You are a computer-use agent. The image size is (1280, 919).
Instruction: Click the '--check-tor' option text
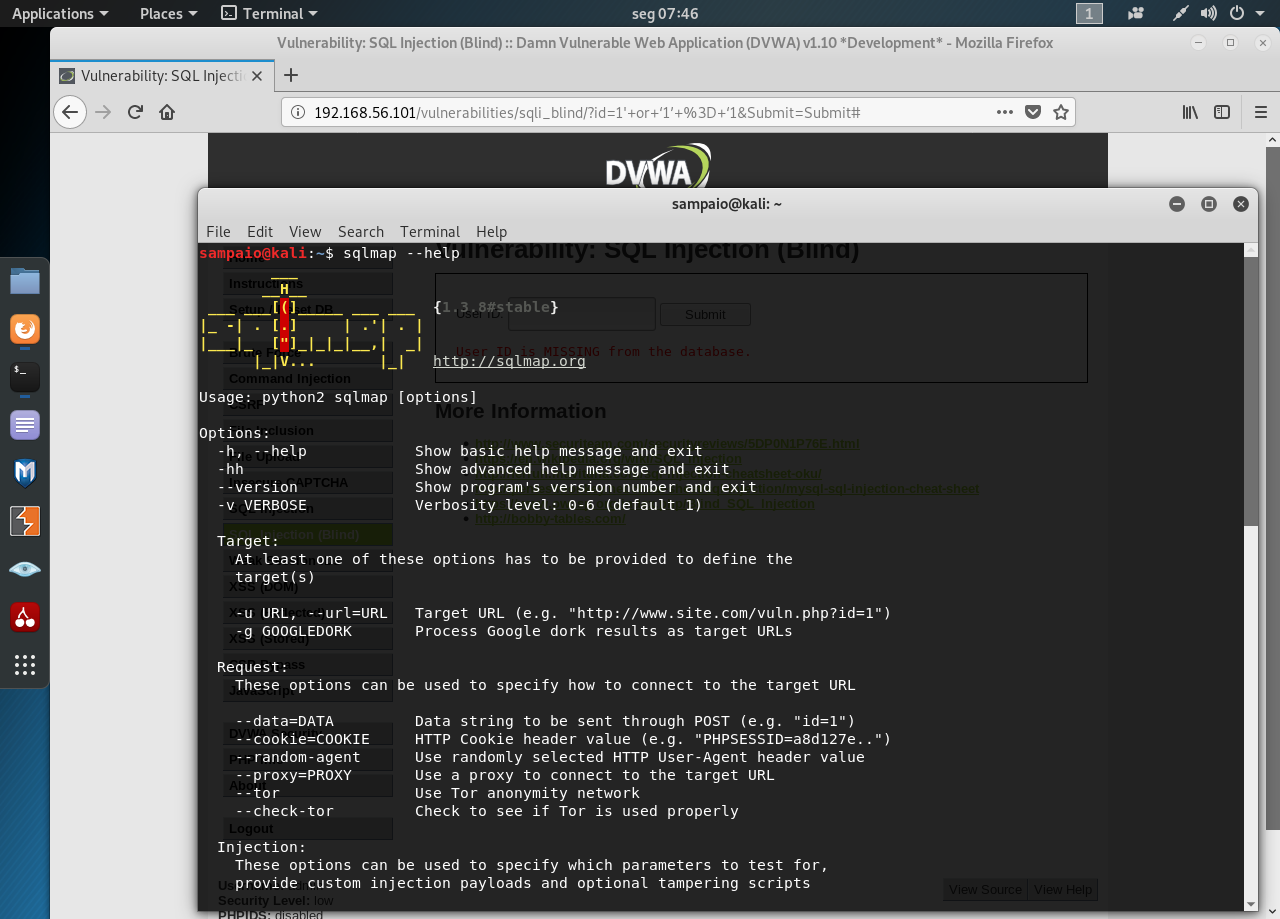284,811
